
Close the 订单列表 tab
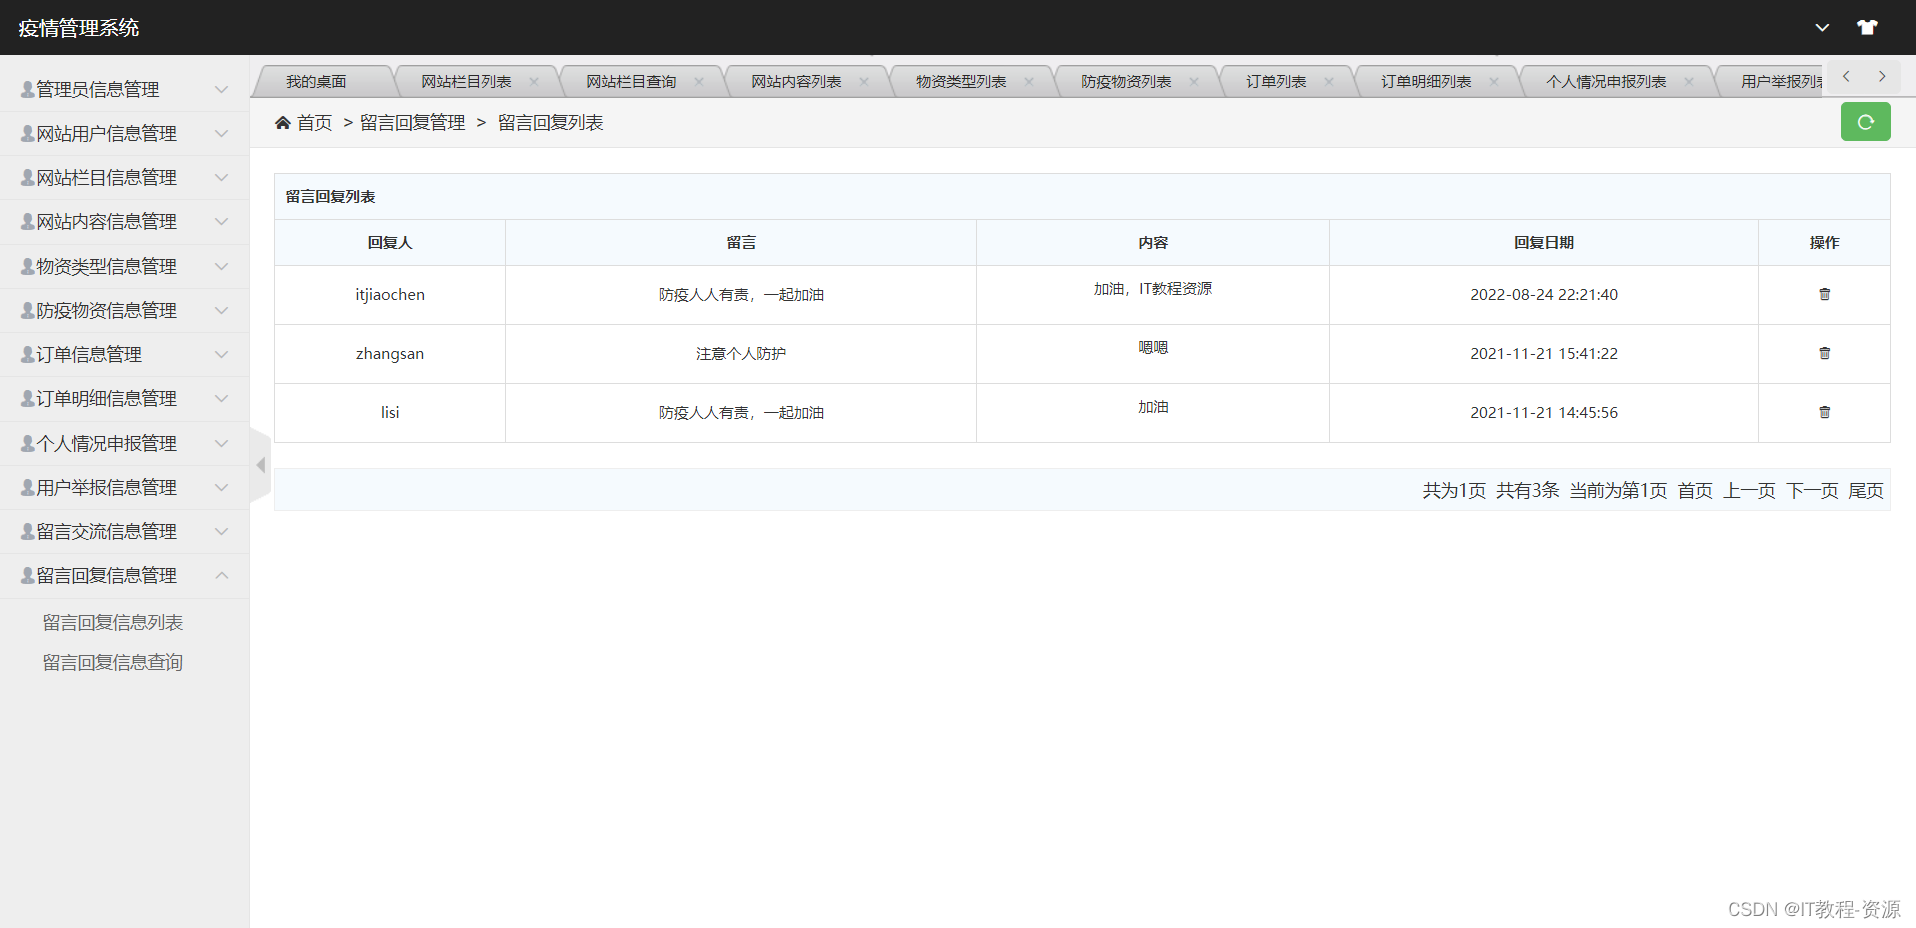(1329, 82)
